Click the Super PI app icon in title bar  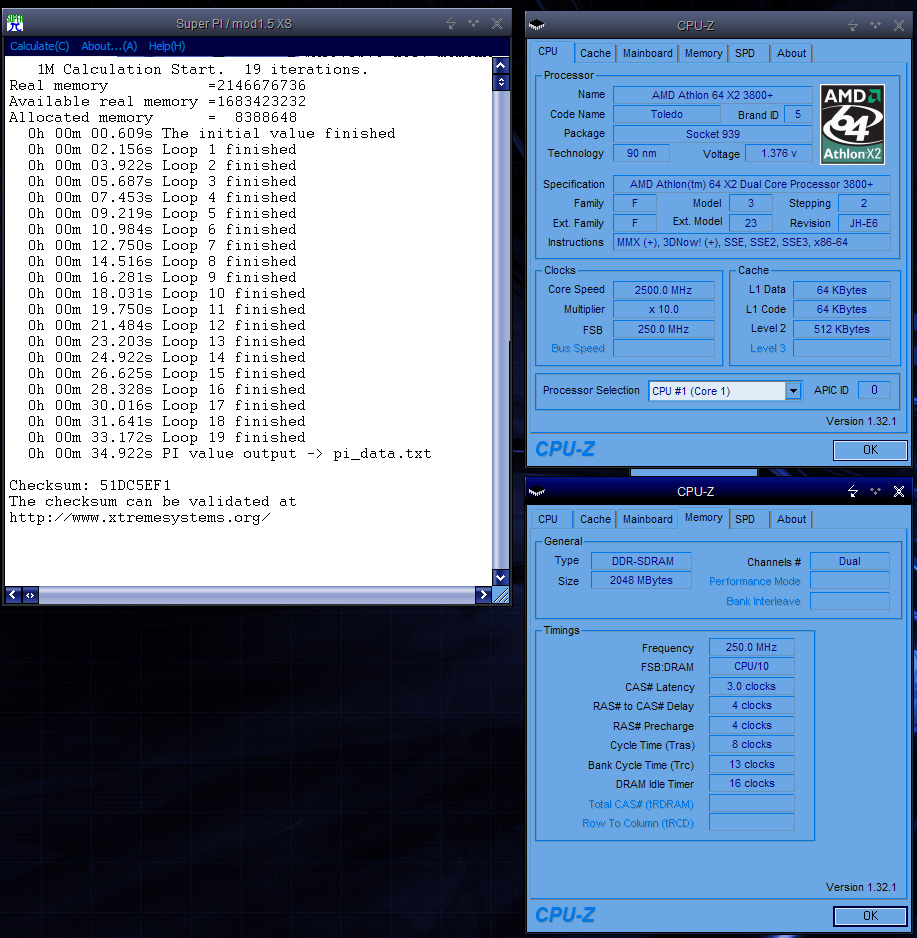14,23
